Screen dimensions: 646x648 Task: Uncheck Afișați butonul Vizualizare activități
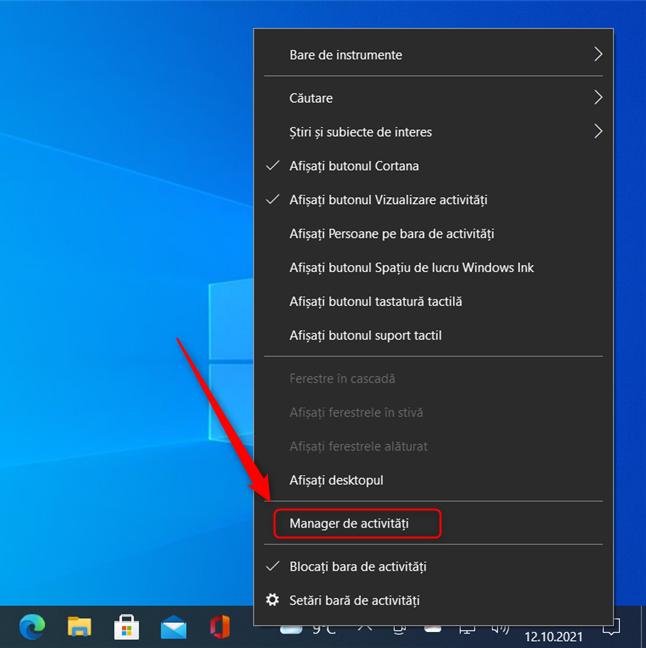coord(433,200)
